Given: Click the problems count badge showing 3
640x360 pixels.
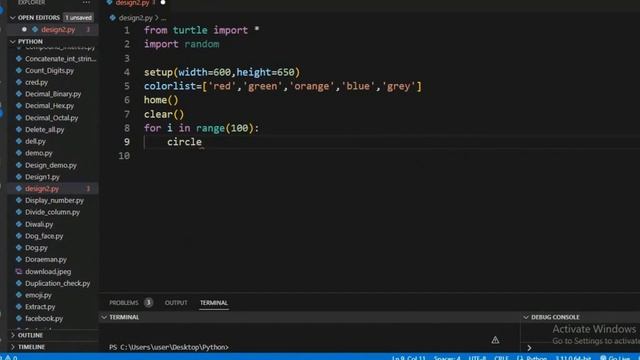Looking at the screenshot, I should click(x=149, y=303).
